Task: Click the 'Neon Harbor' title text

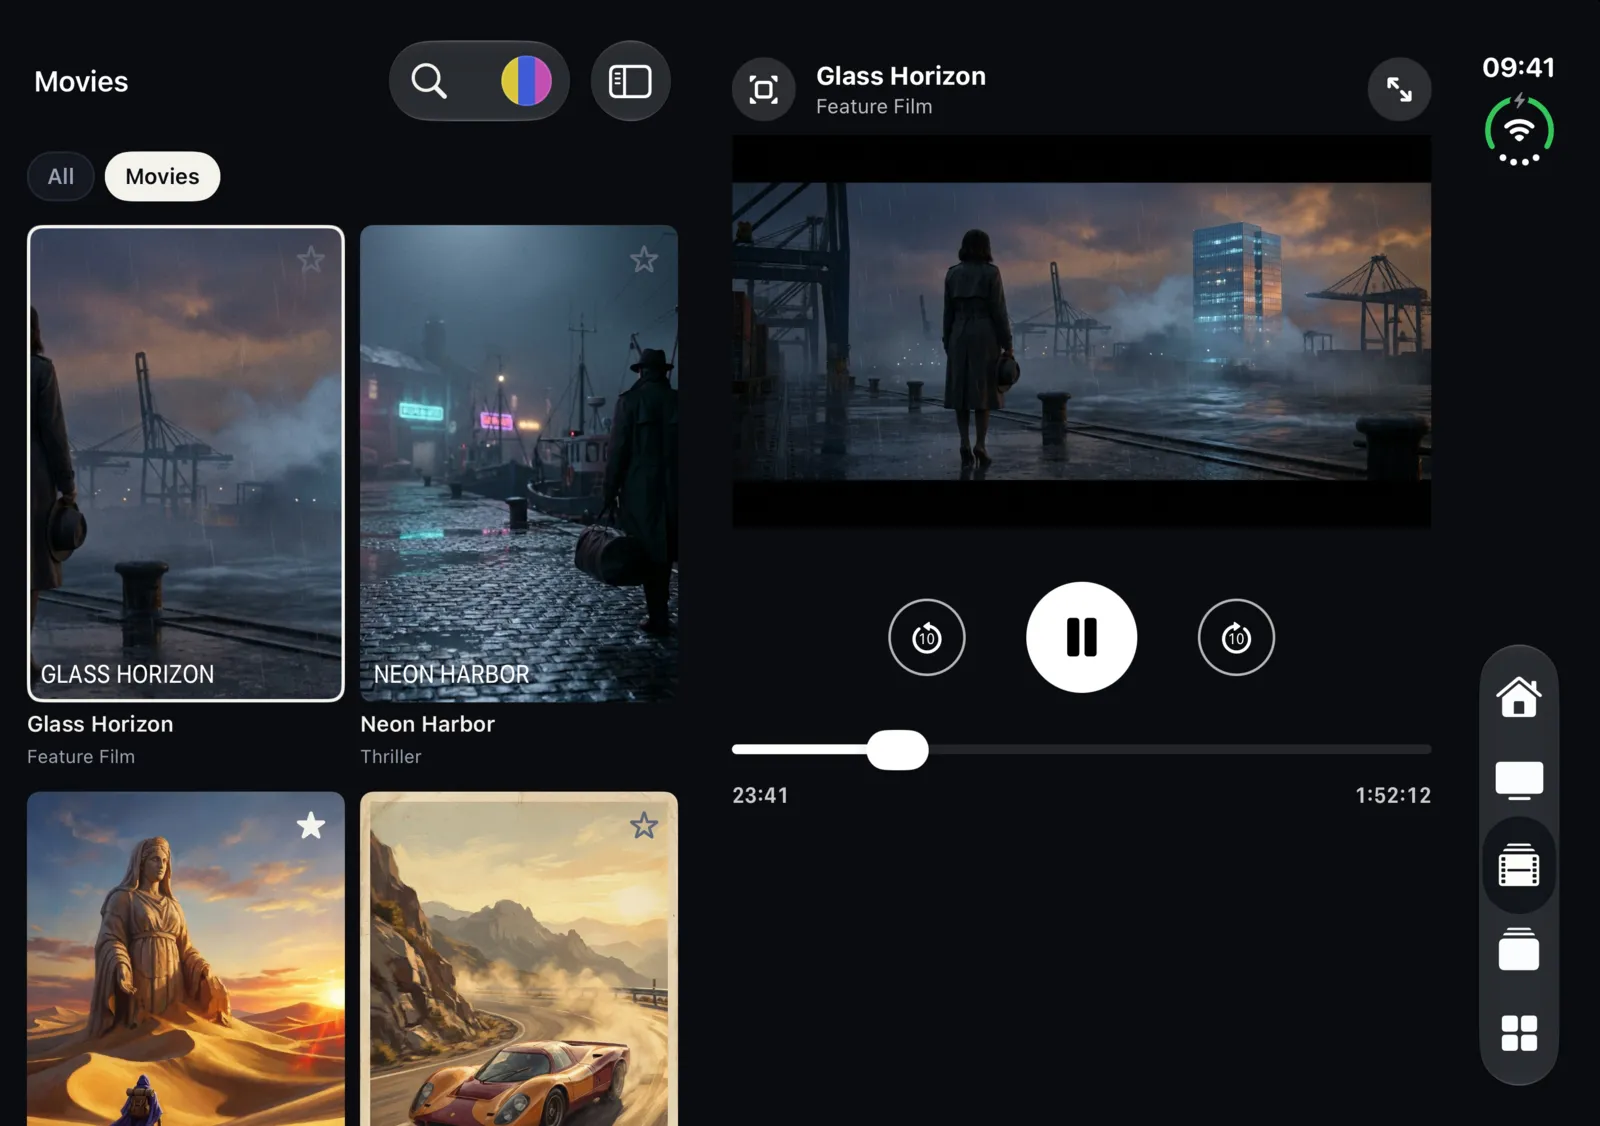Action: [x=427, y=724]
